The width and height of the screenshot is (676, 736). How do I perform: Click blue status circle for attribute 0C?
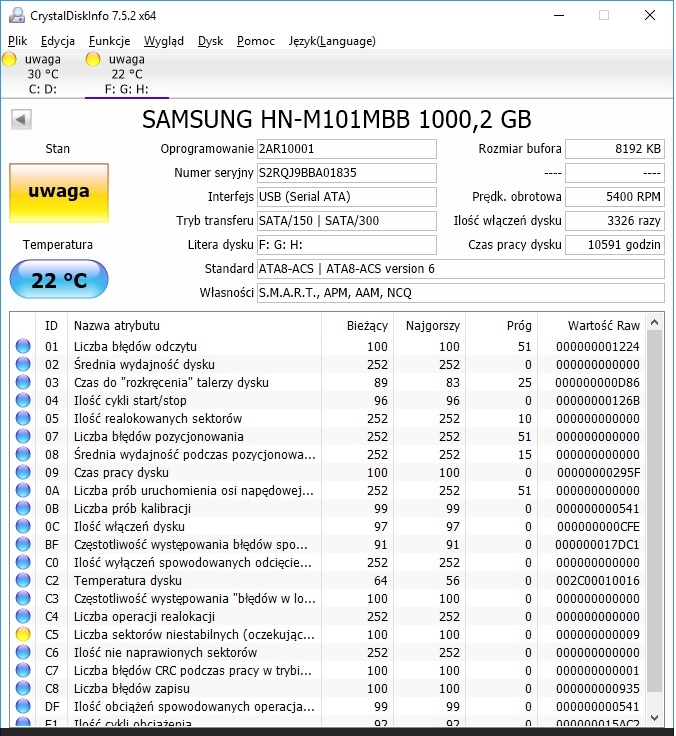pyautogui.click(x=23, y=526)
